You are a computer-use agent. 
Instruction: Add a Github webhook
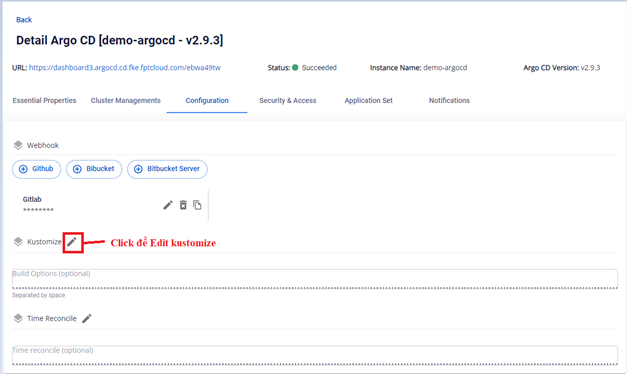36,169
